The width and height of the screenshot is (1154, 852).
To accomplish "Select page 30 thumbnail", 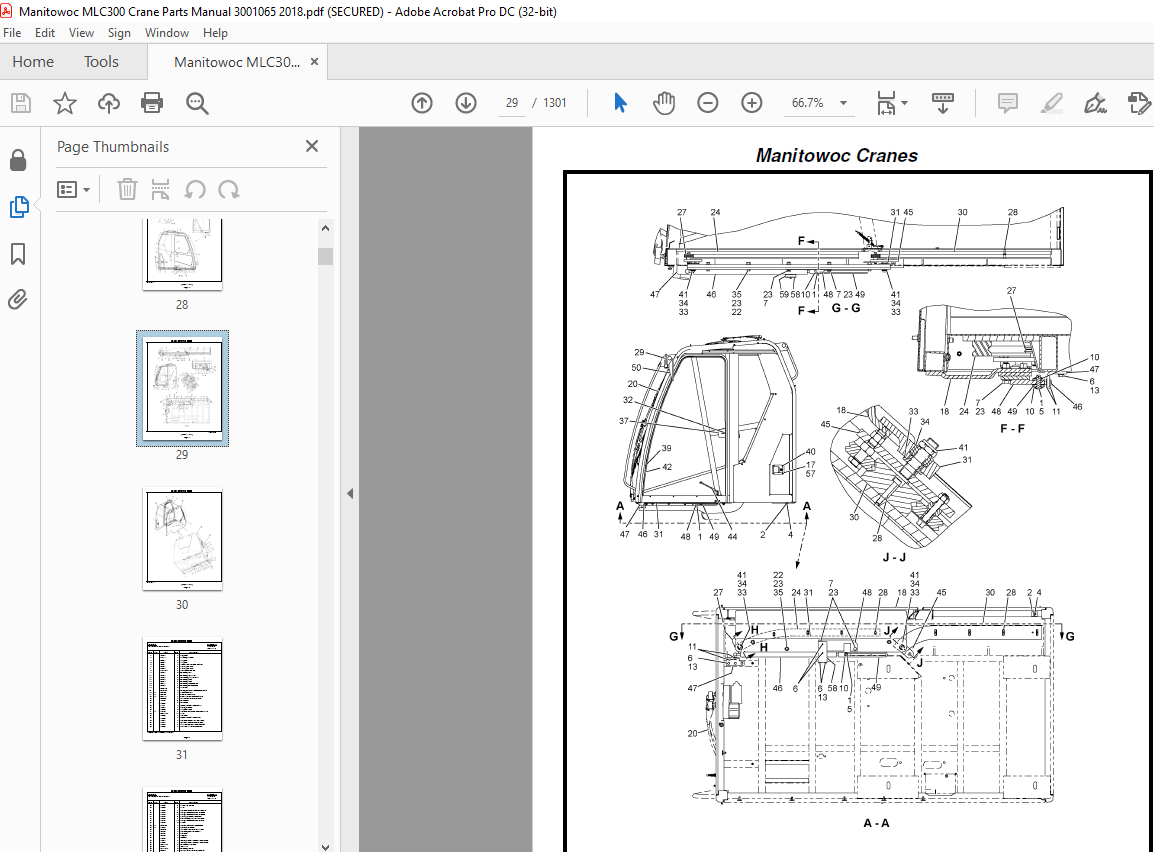I will point(183,539).
